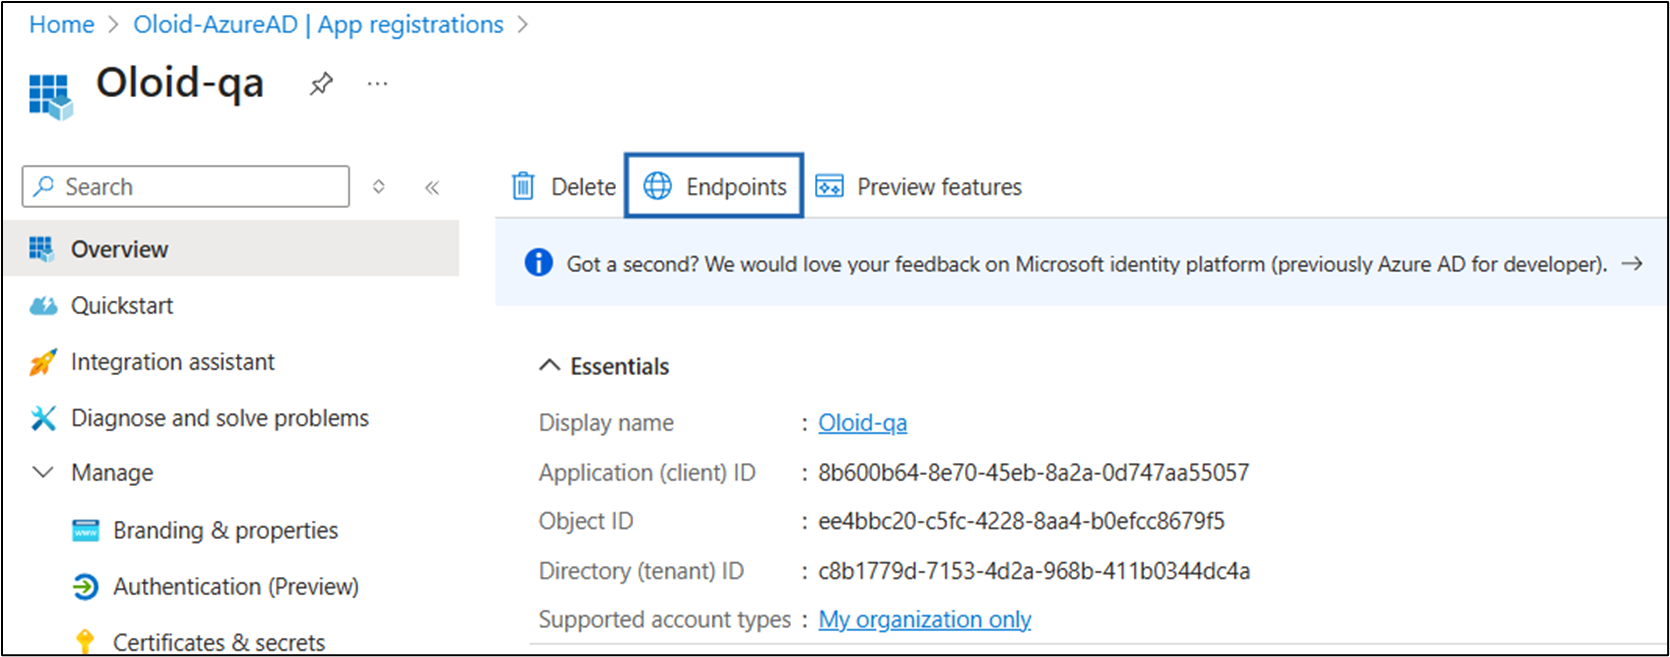Click the Delete button
Image resolution: width=1670 pixels, height=657 pixels.
tap(564, 186)
